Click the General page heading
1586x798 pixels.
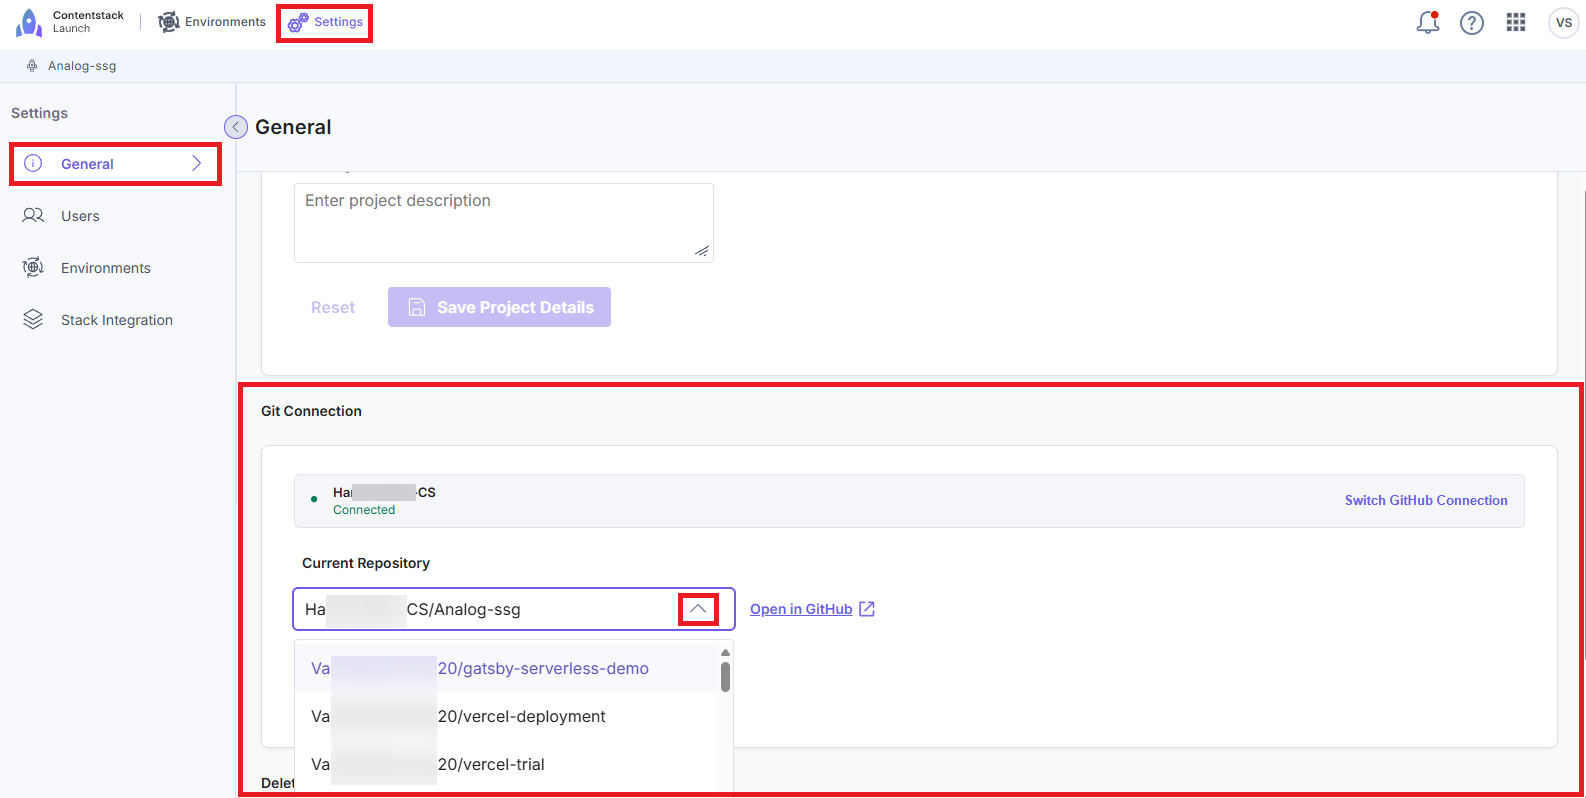[293, 127]
